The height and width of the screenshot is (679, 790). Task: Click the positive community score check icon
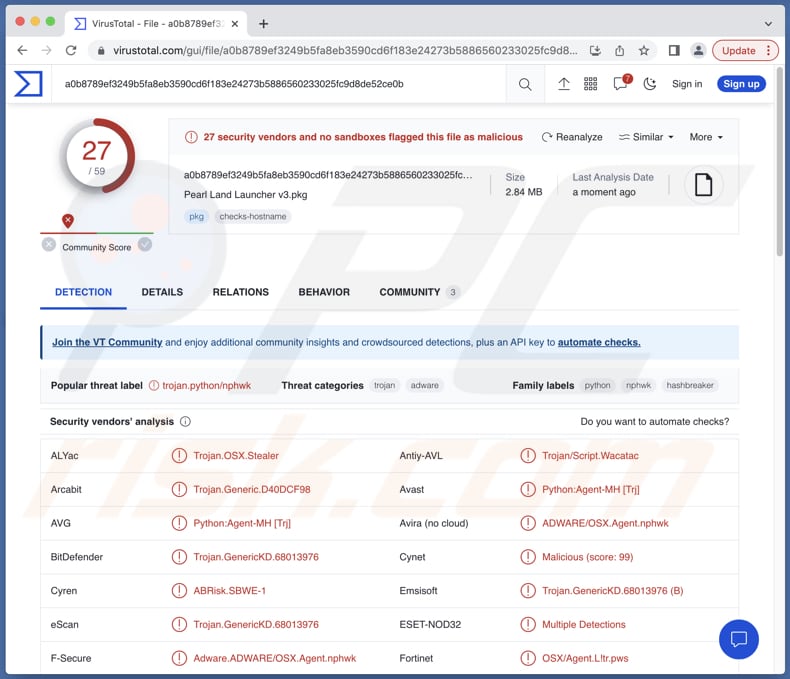tap(145, 245)
